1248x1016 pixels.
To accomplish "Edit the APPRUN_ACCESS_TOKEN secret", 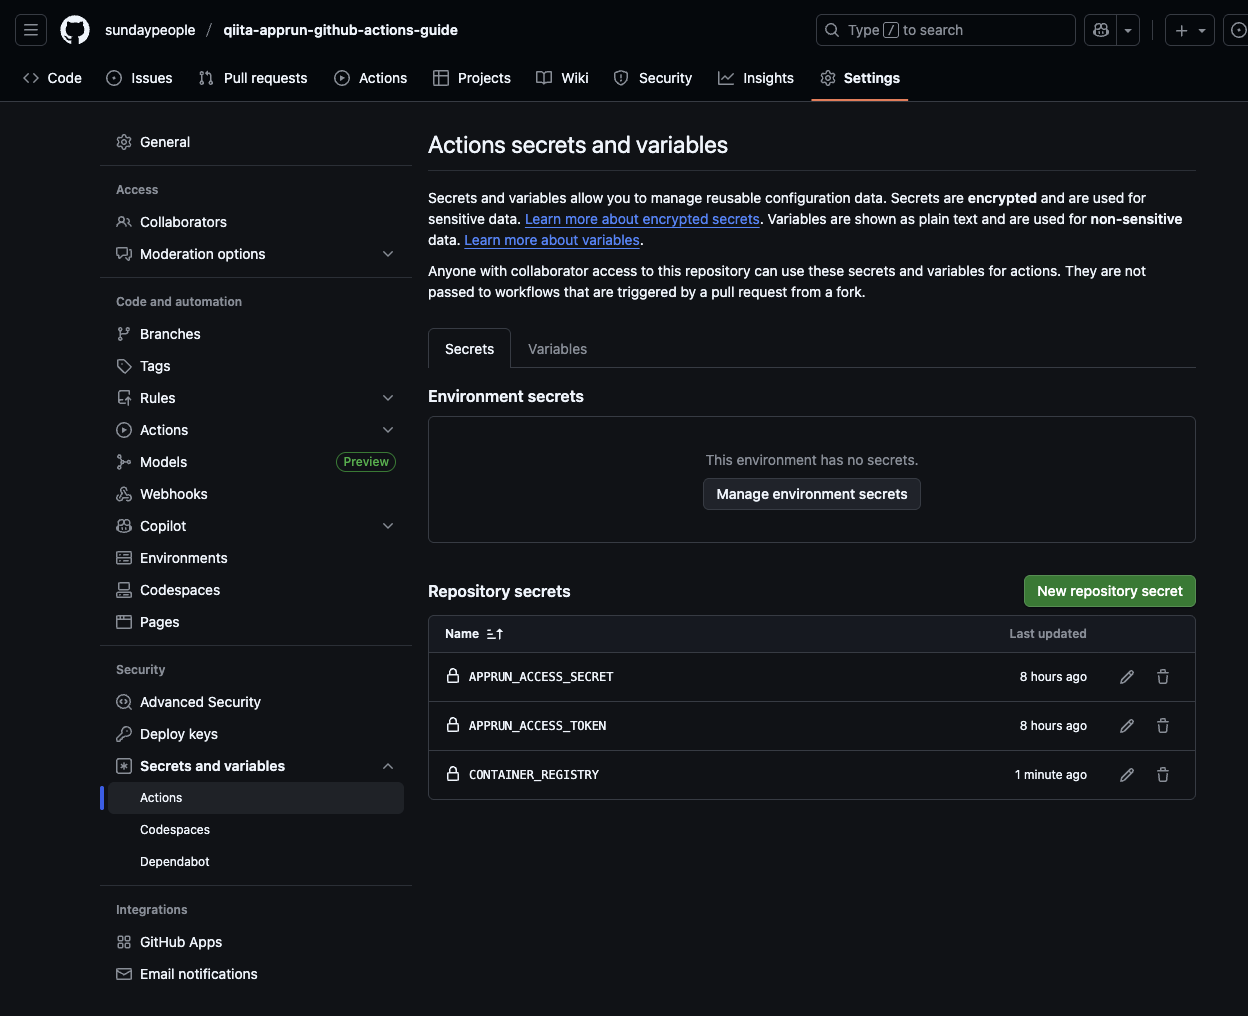I will [1127, 726].
